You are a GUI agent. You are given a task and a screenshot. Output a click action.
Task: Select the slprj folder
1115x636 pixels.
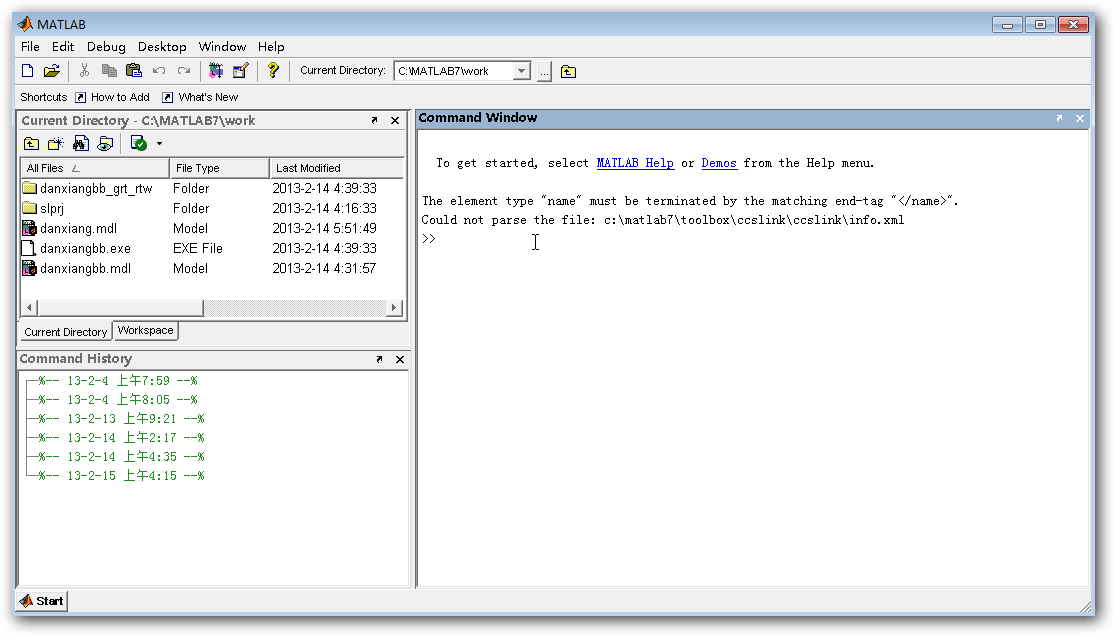43,208
